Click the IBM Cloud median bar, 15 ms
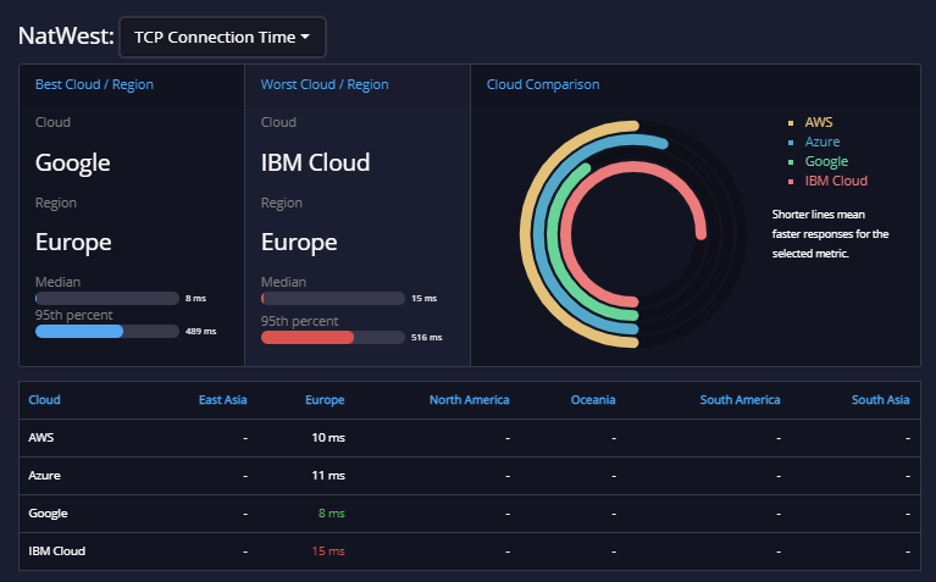 pyautogui.click(x=333, y=298)
